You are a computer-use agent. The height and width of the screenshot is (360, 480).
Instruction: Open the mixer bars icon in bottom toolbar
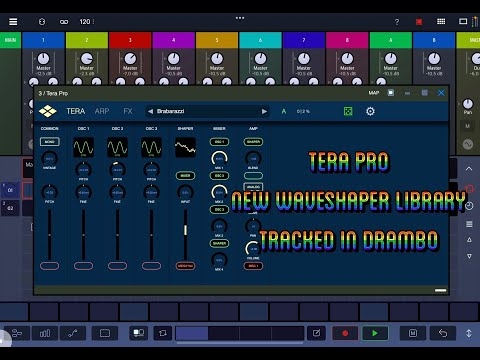[45, 333]
